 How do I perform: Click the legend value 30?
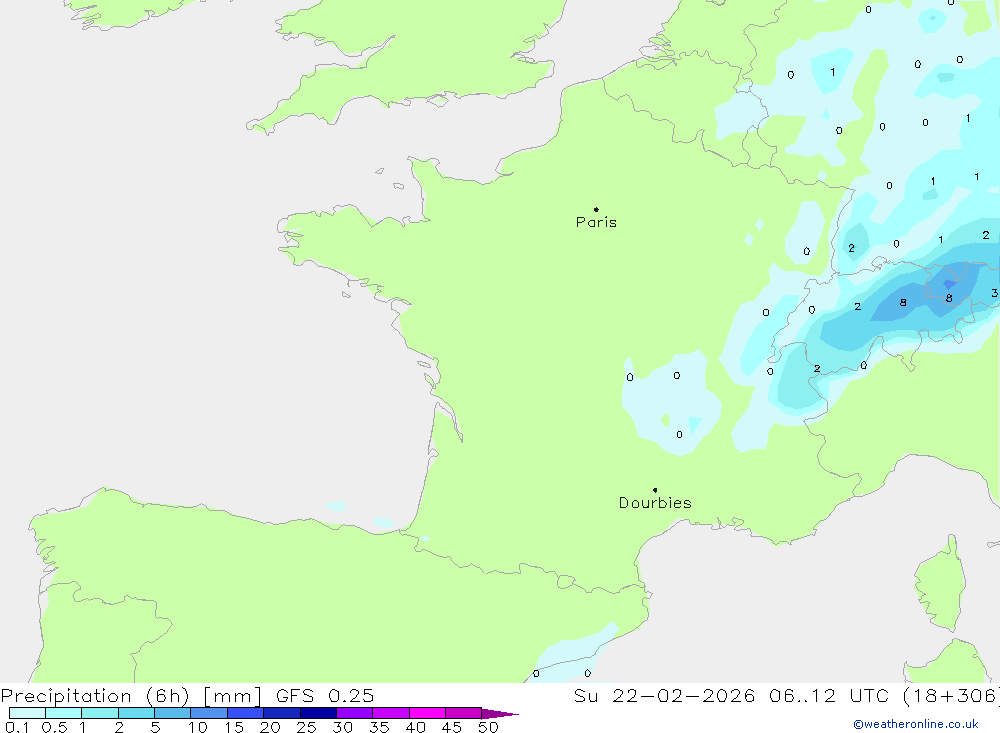[343, 727]
